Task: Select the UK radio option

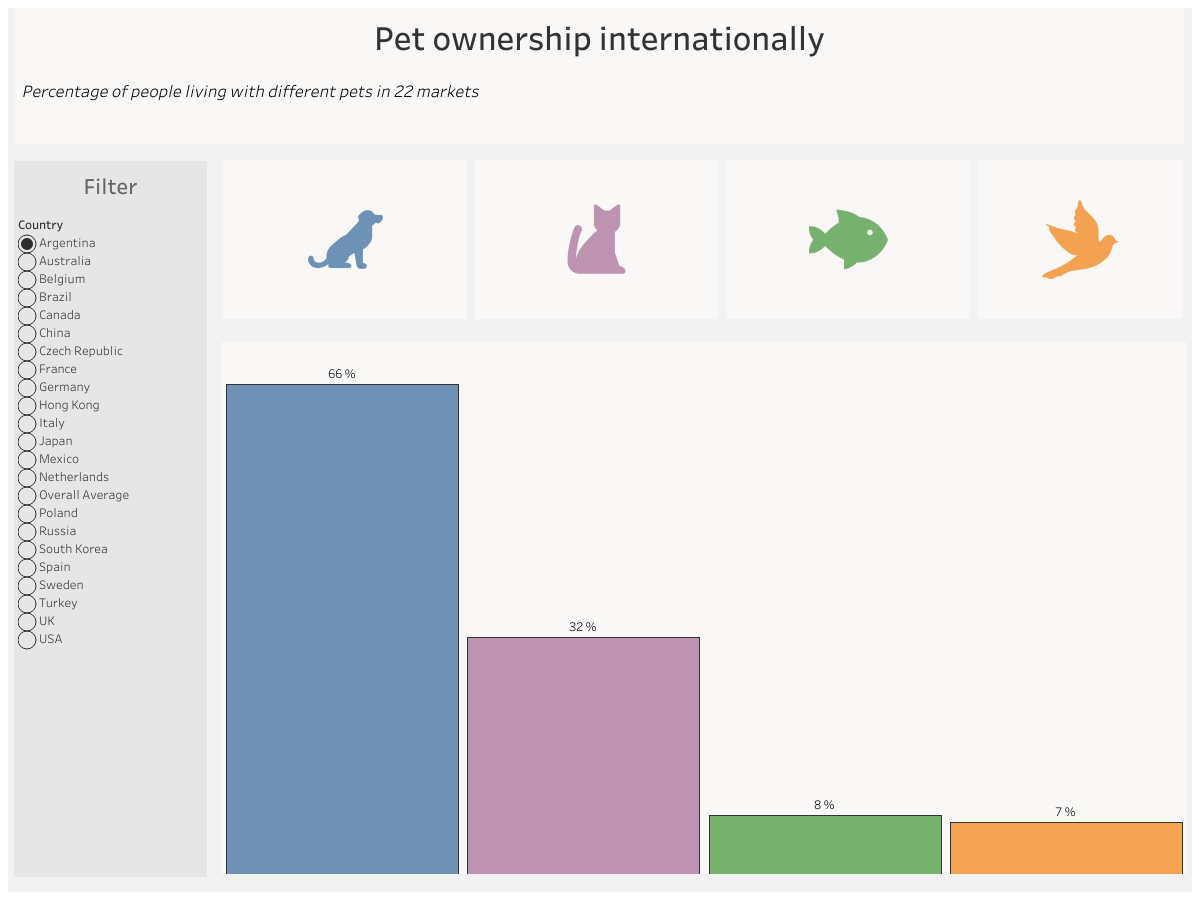Action: (x=27, y=621)
